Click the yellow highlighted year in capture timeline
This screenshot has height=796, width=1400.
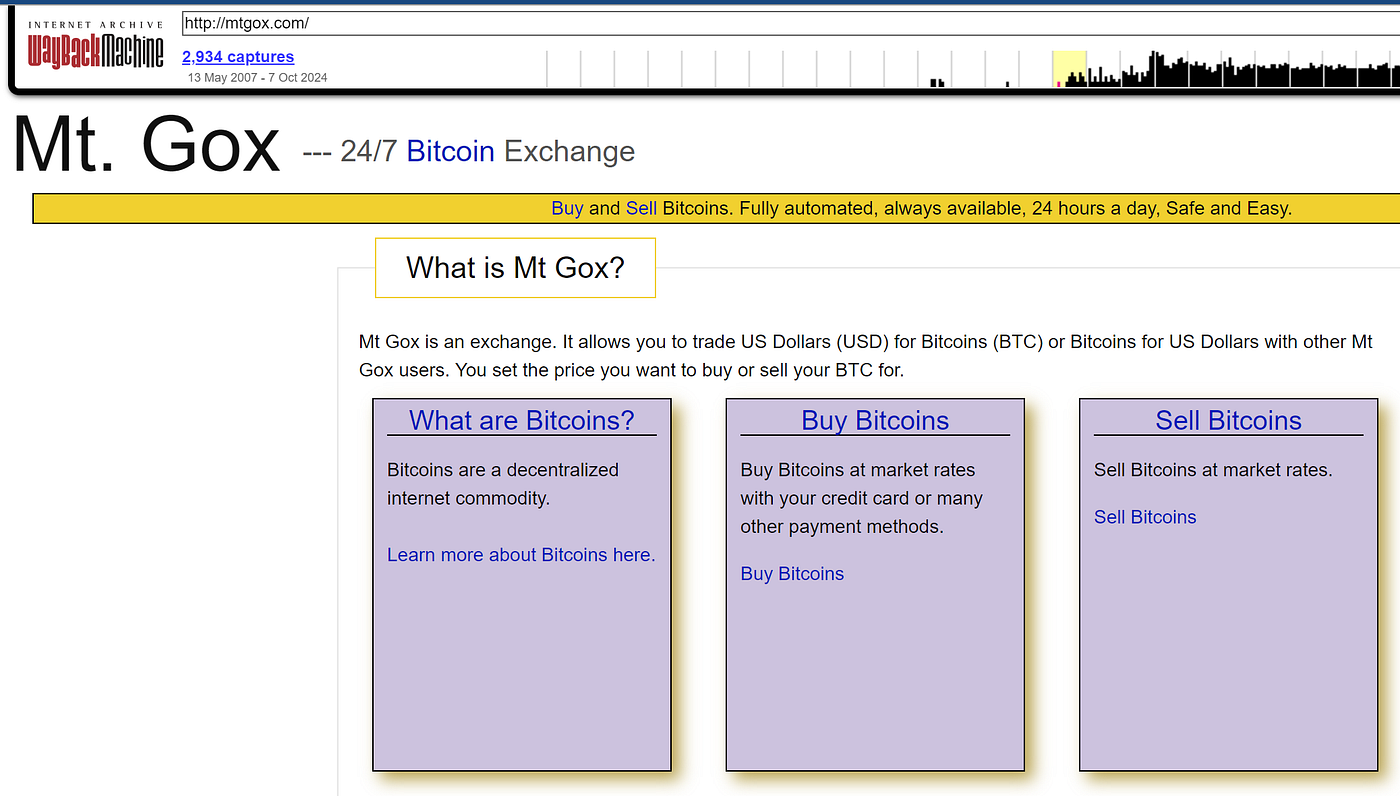(x=1069, y=69)
